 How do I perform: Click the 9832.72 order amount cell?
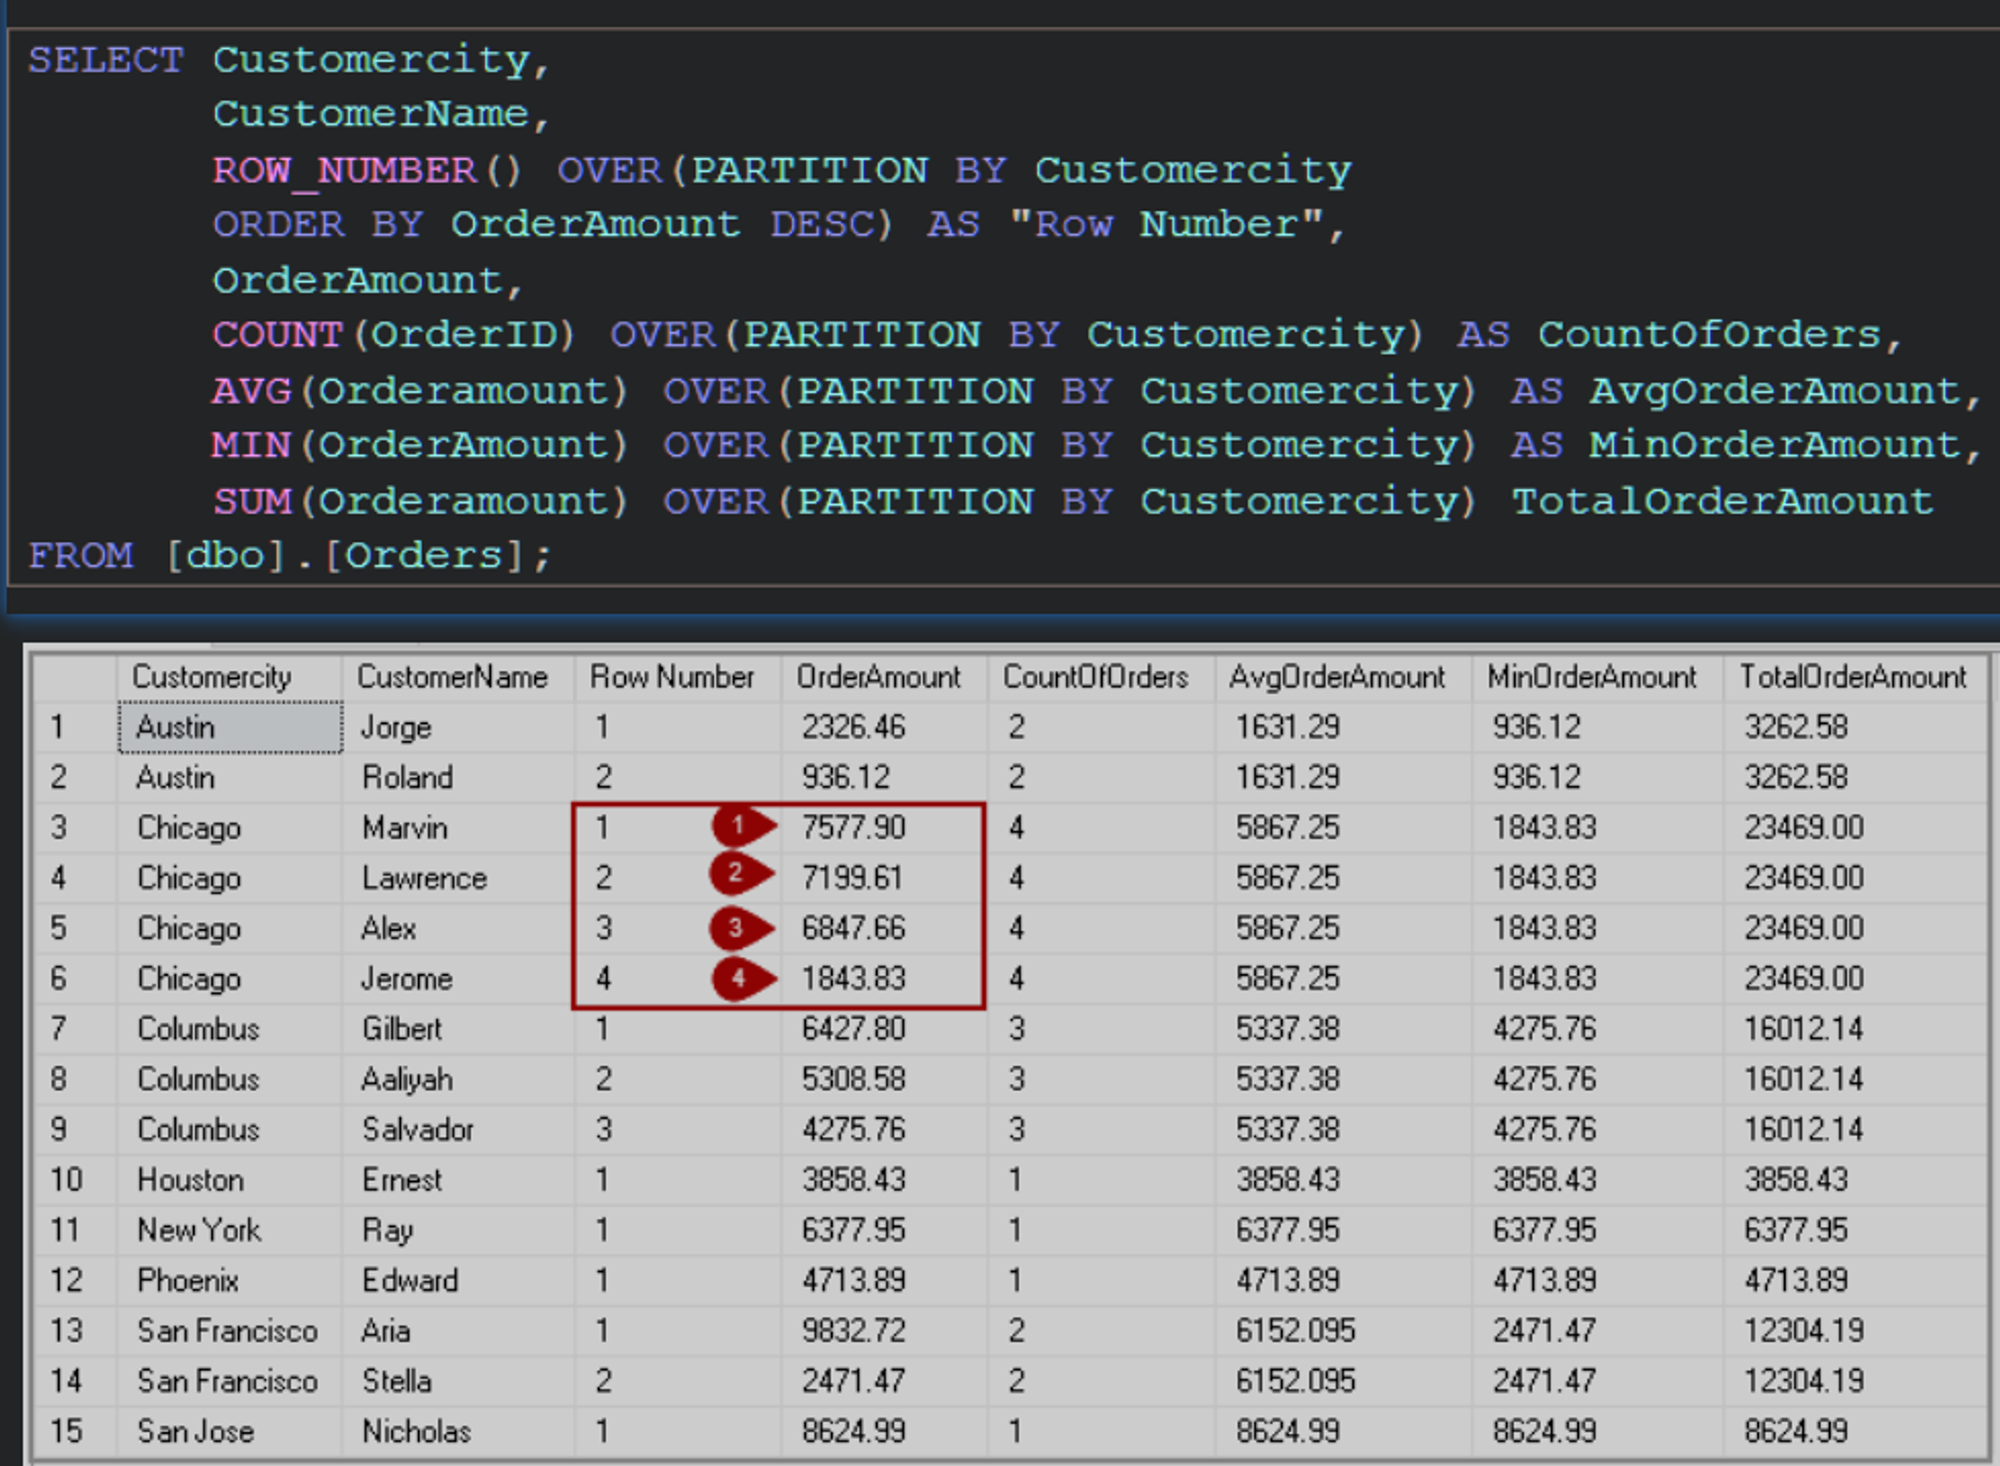click(x=884, y=1331)
